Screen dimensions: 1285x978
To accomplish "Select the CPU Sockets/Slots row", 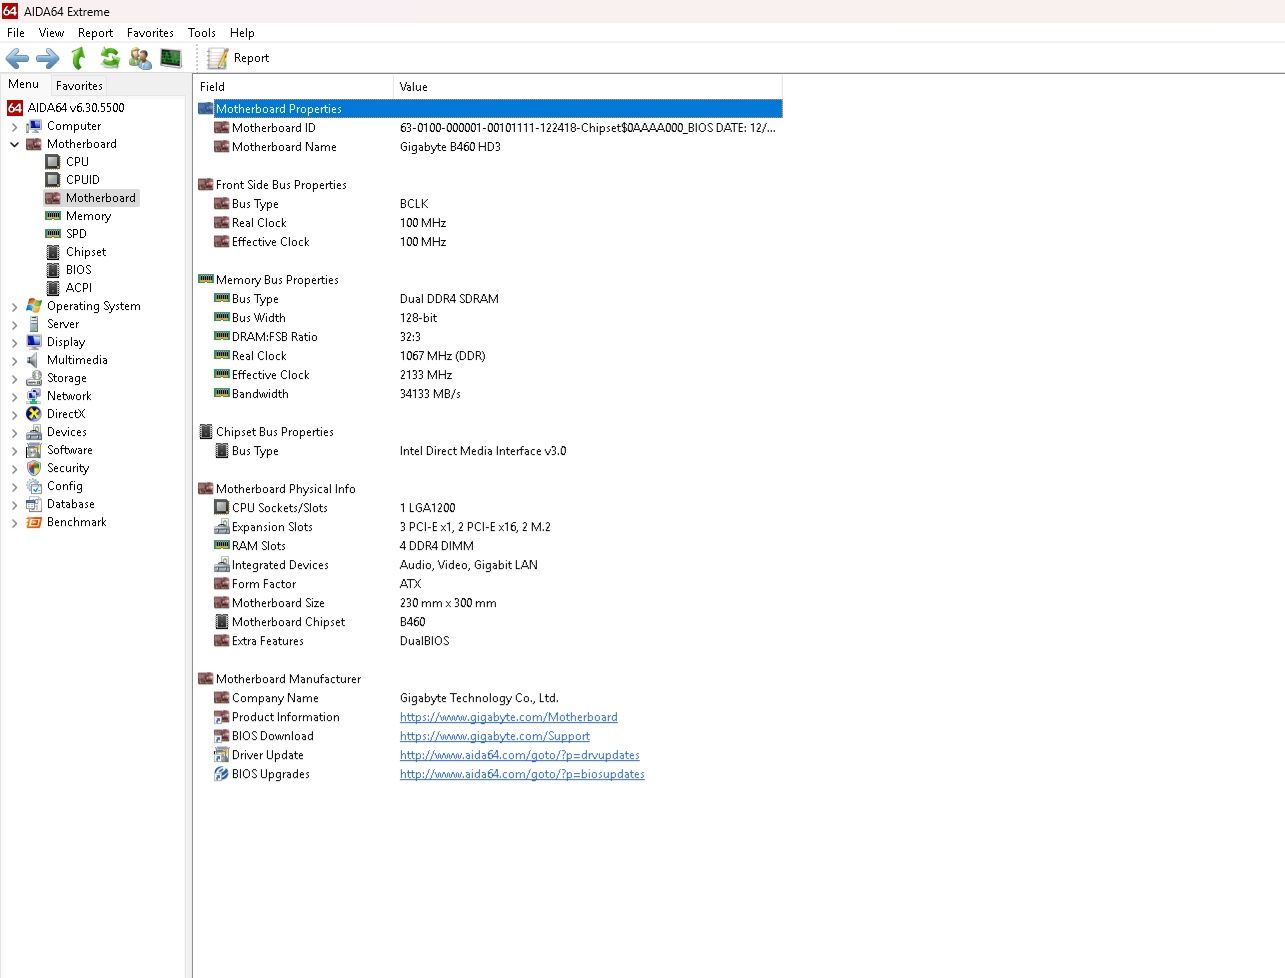I will pyautogui.click(x=489, y=508).
